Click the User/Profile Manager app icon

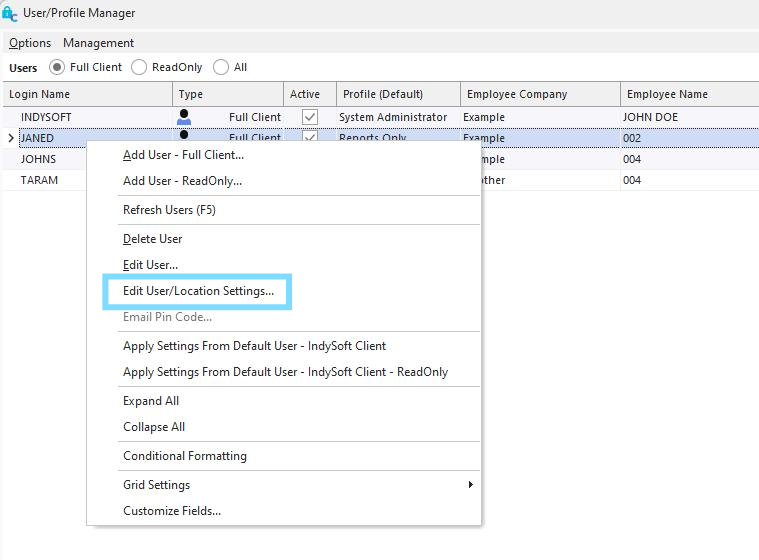pyautogui.click(x=10, y=13)
